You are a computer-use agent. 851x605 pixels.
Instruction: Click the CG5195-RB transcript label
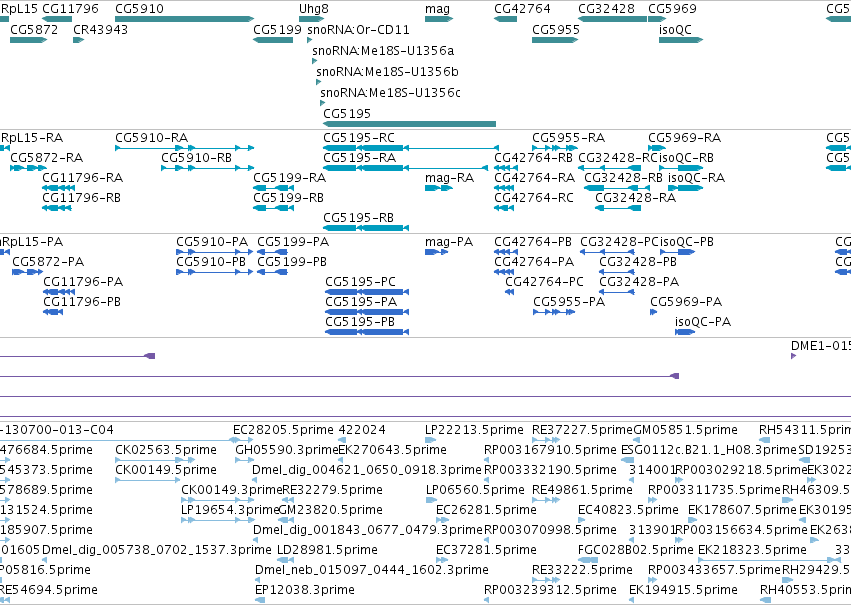point(358,218)
